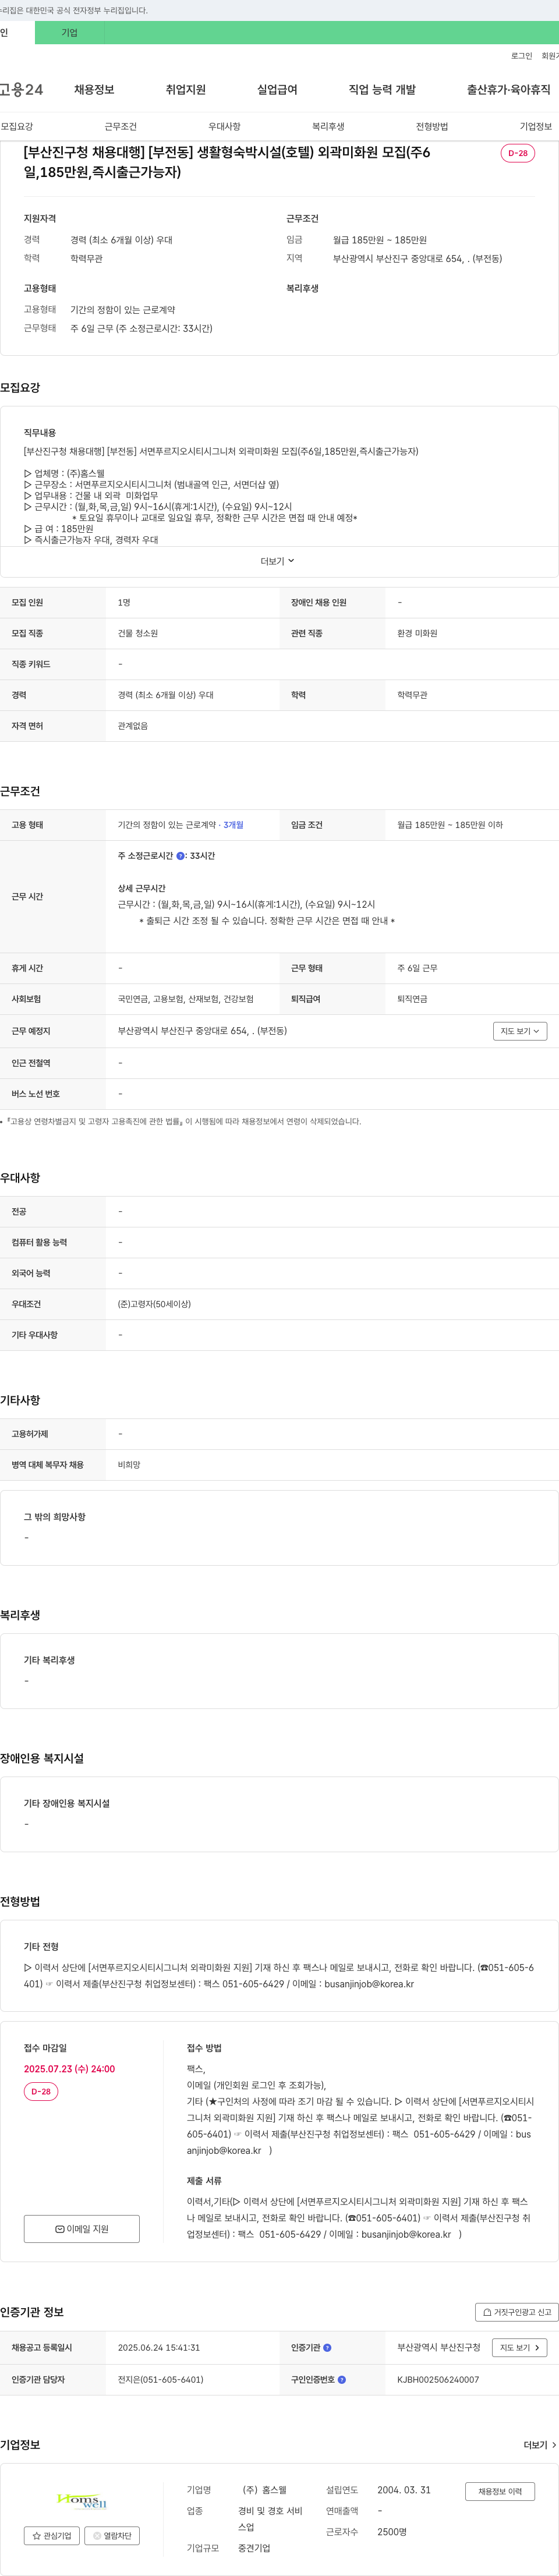Select the 2500명 employee count
The image size is (559, 2576).
392,2532
